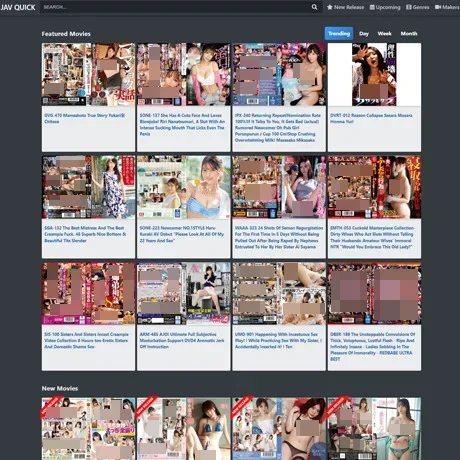Open the WAAA-323 title link
Viewport: 460px width, 460px height.
click(x=279, y=237)
